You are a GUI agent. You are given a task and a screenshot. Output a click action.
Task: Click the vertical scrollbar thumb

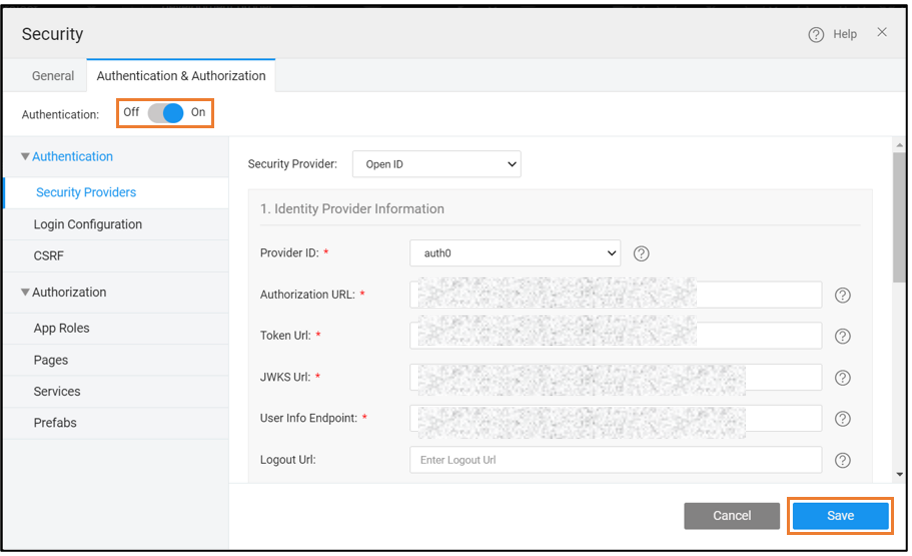pos(898,215)
